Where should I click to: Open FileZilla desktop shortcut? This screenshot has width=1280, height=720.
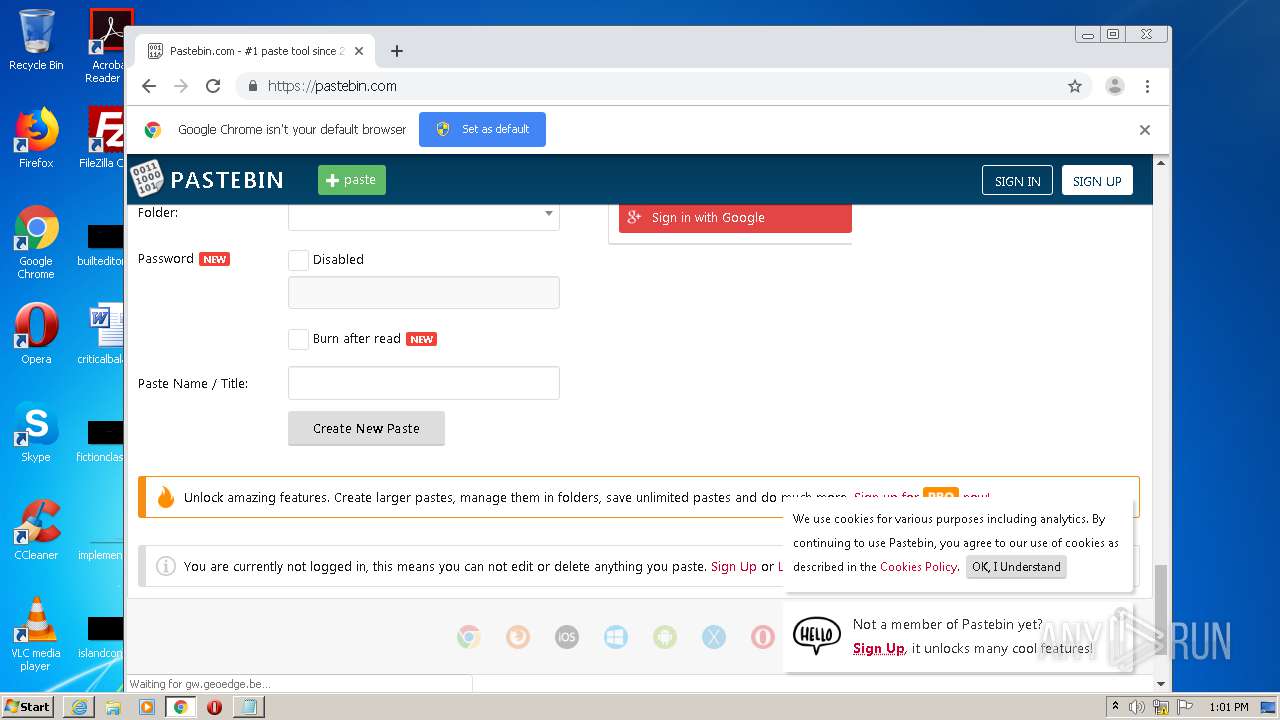(x=104, y=138)
